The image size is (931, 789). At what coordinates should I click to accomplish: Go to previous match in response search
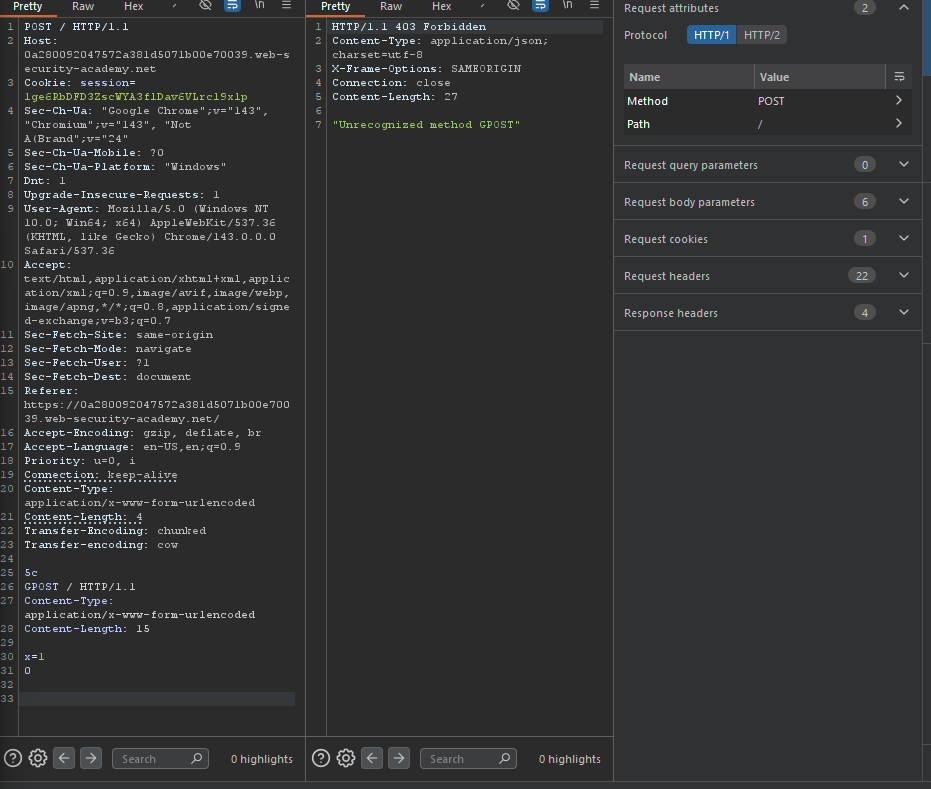372,758
